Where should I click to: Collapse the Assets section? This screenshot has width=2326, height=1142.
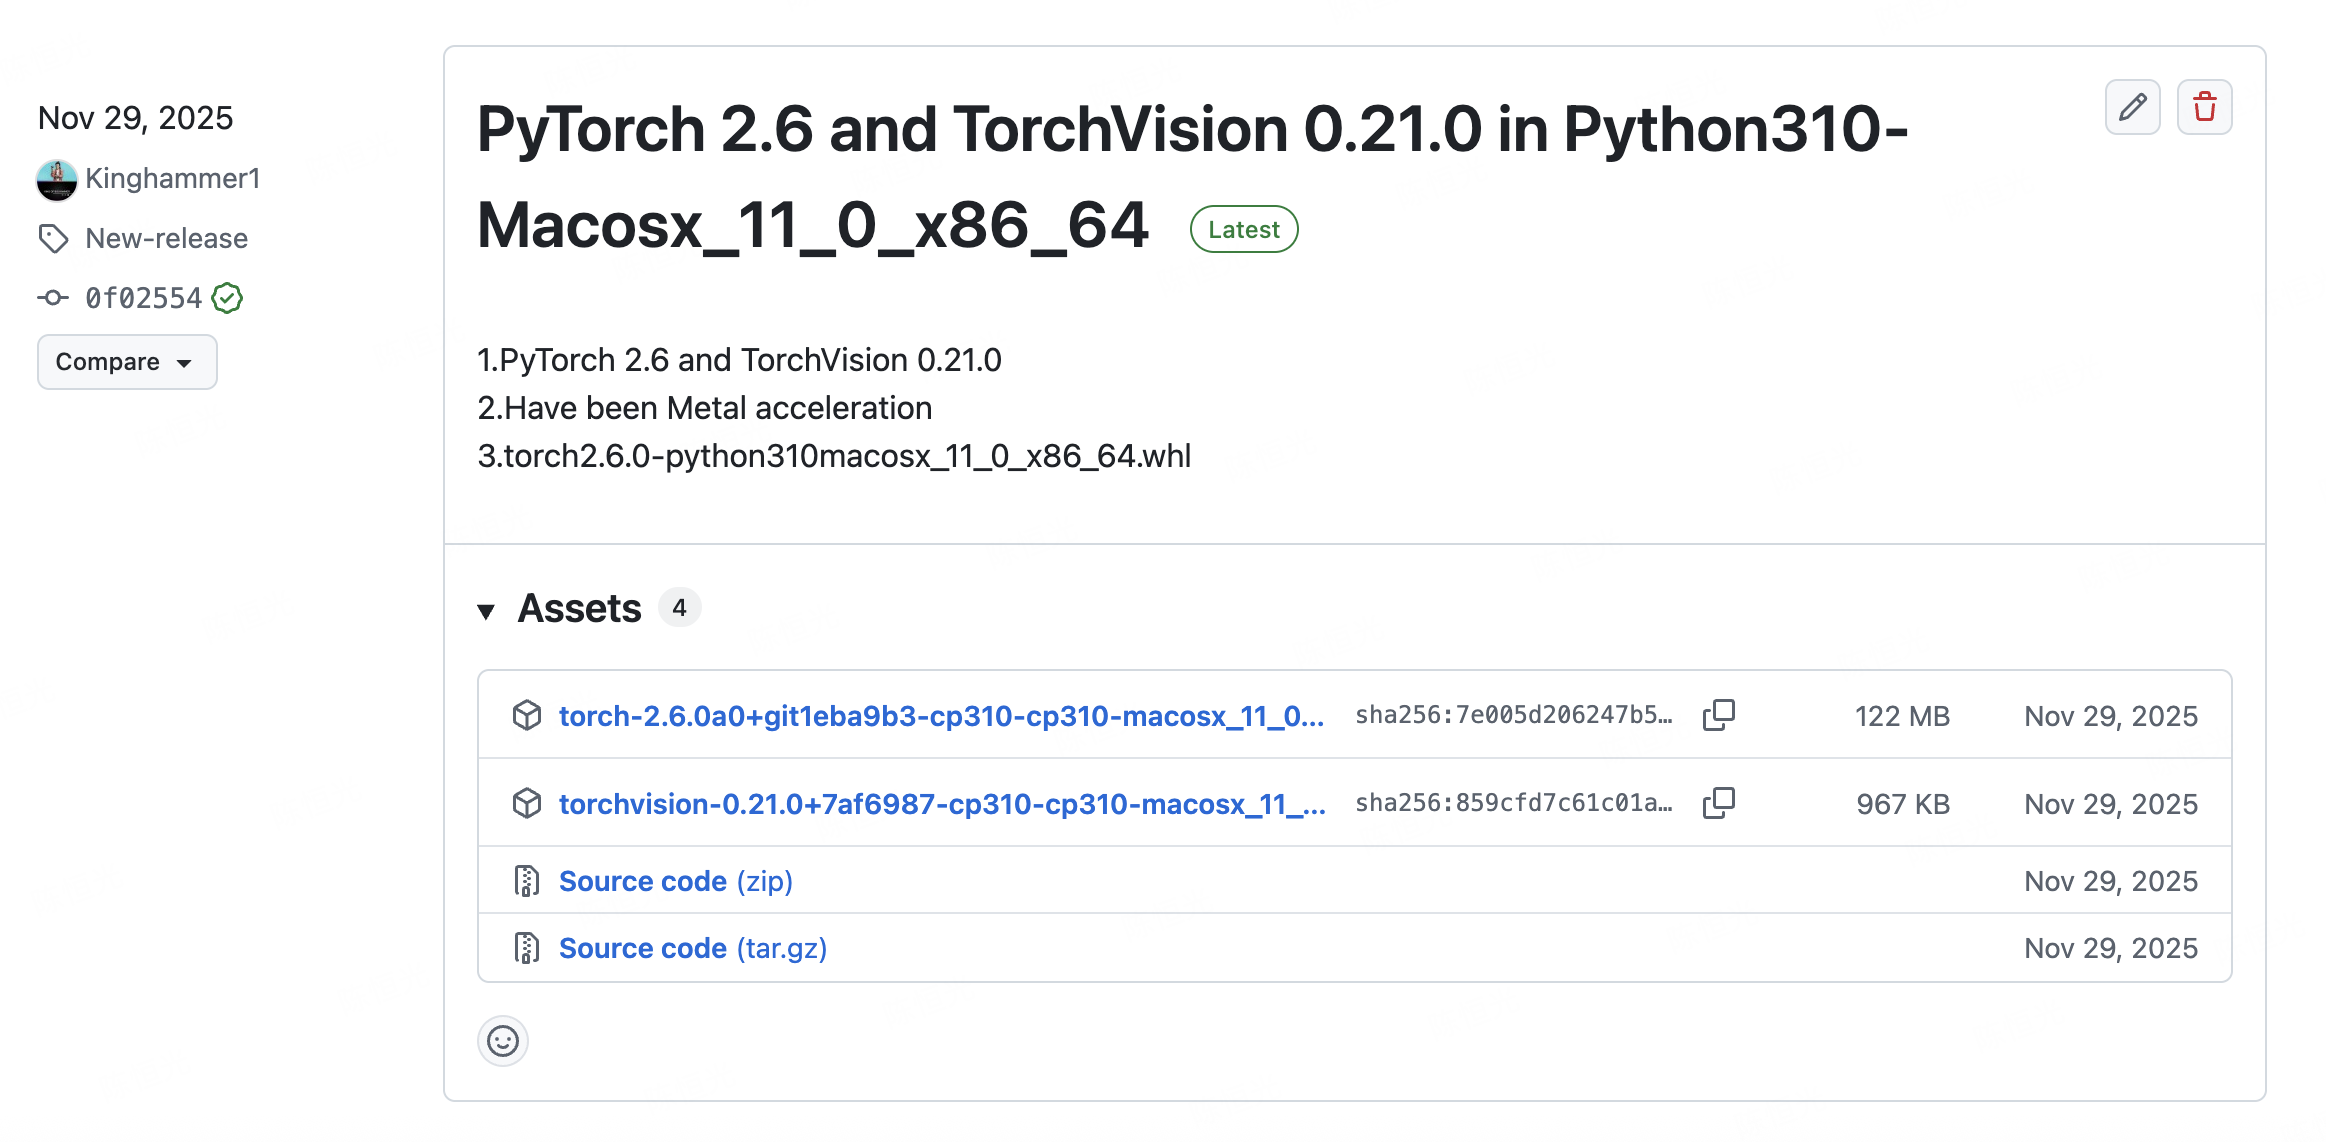click(488, 609)
